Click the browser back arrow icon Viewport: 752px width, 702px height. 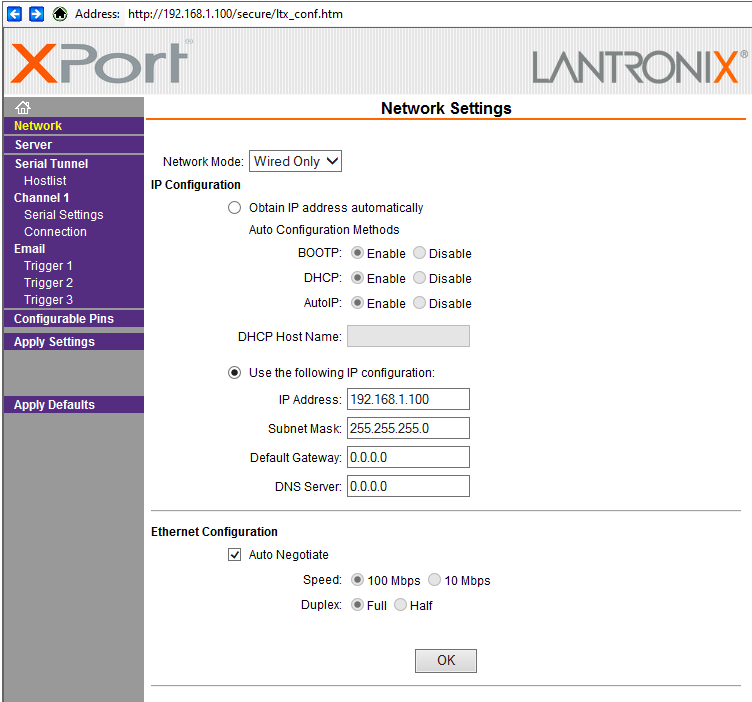[14, 14]
